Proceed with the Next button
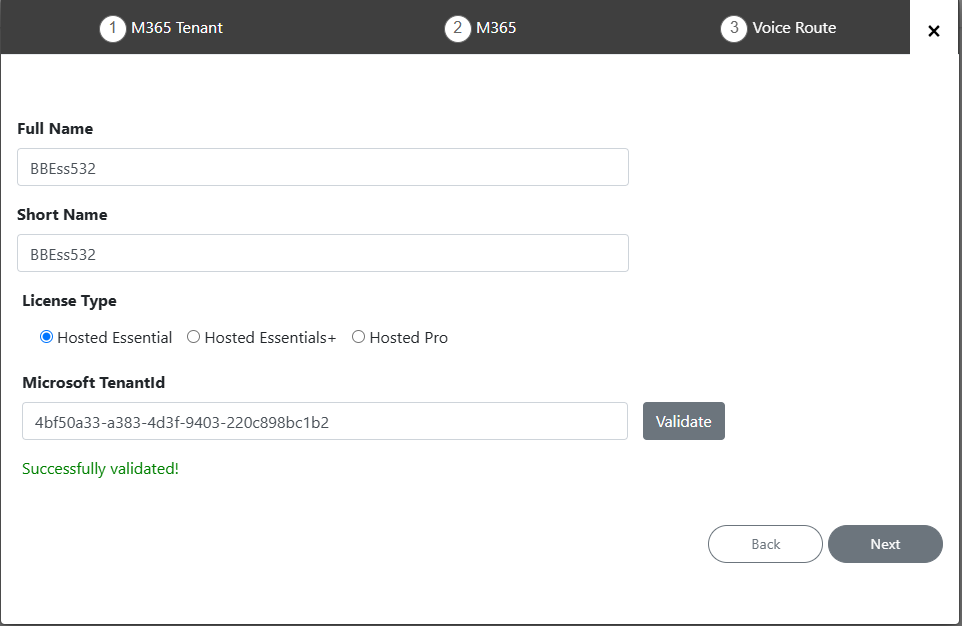The height and width of the screenshot is (626, 962). tap(885, 544)
